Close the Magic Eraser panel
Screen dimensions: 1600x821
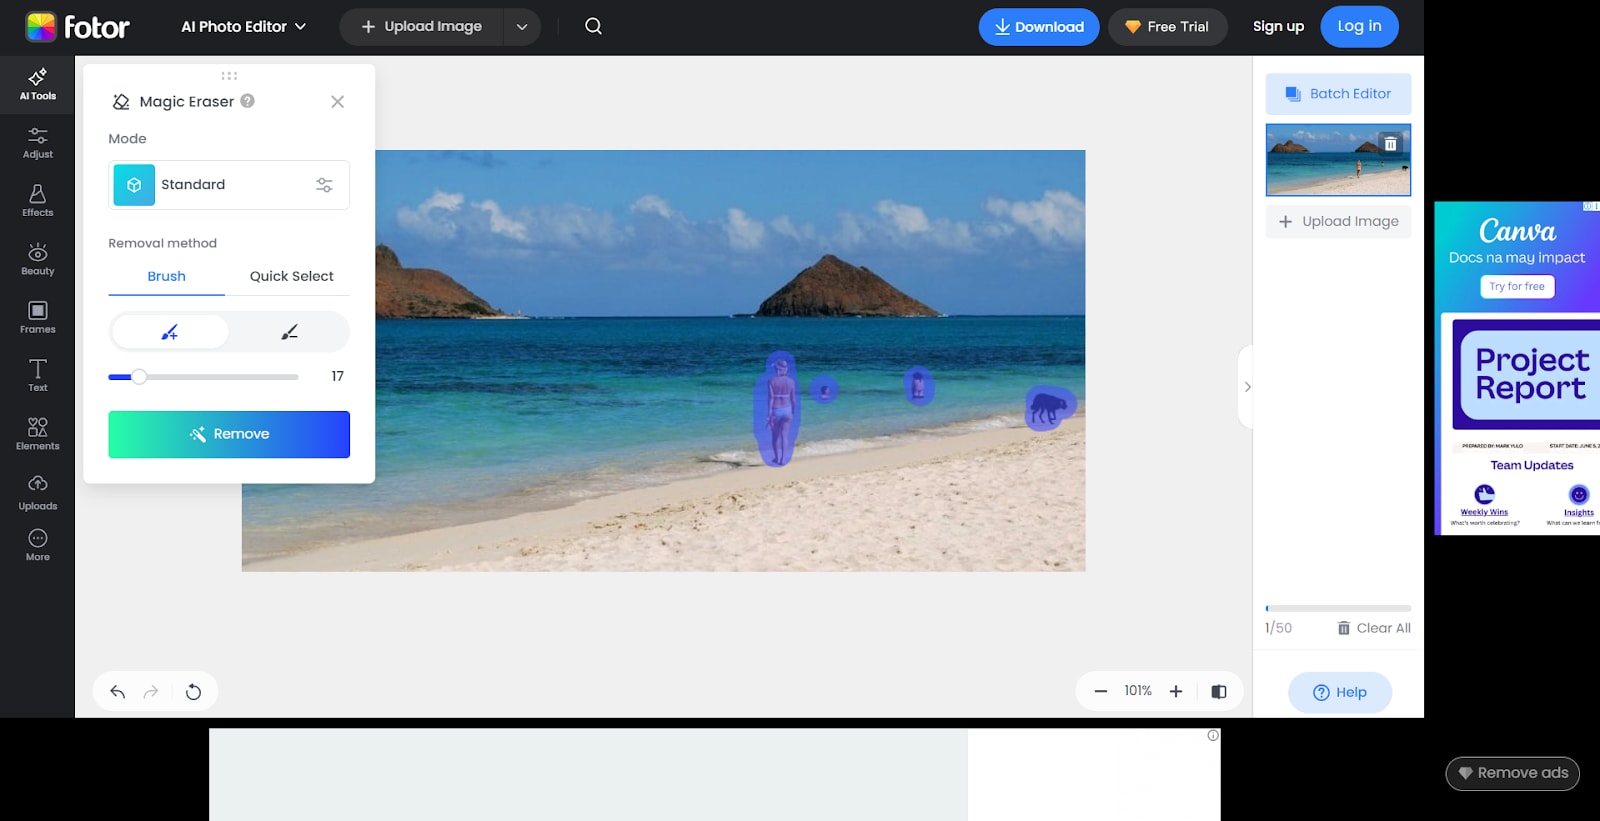[x=337, y=102]
